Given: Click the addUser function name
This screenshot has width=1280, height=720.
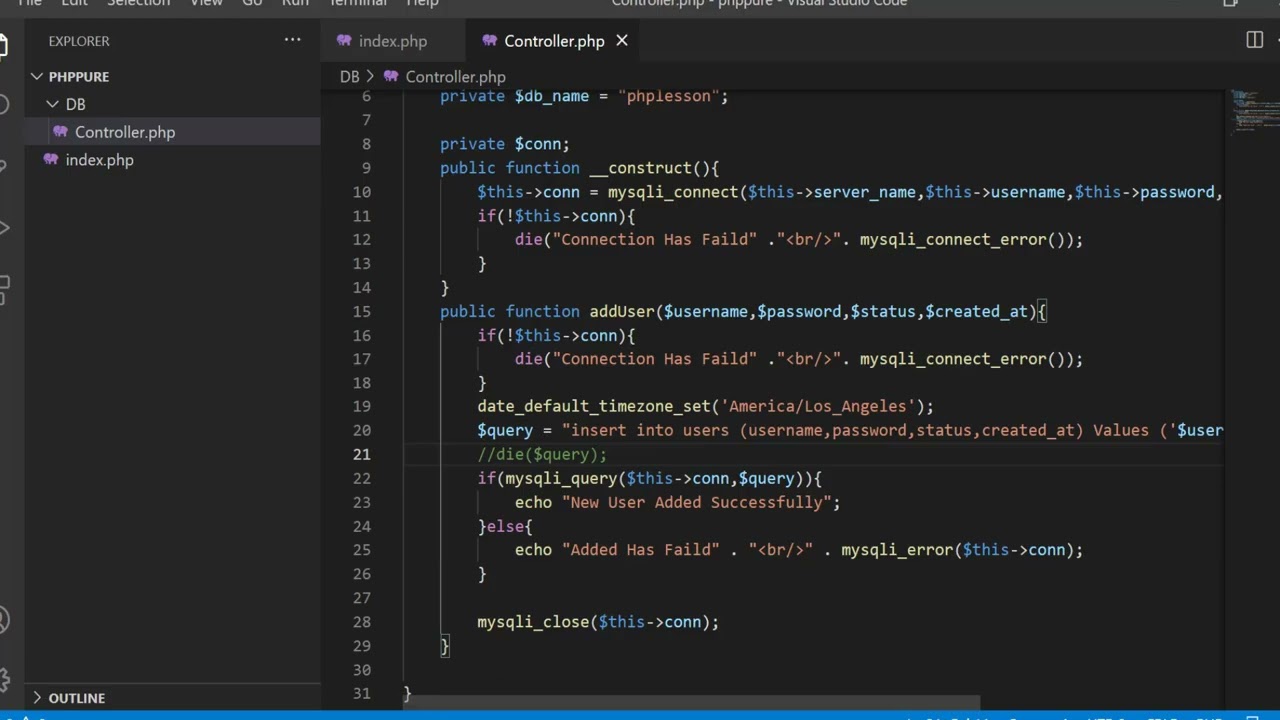Looking at the screenshot, I should (621, 311).
